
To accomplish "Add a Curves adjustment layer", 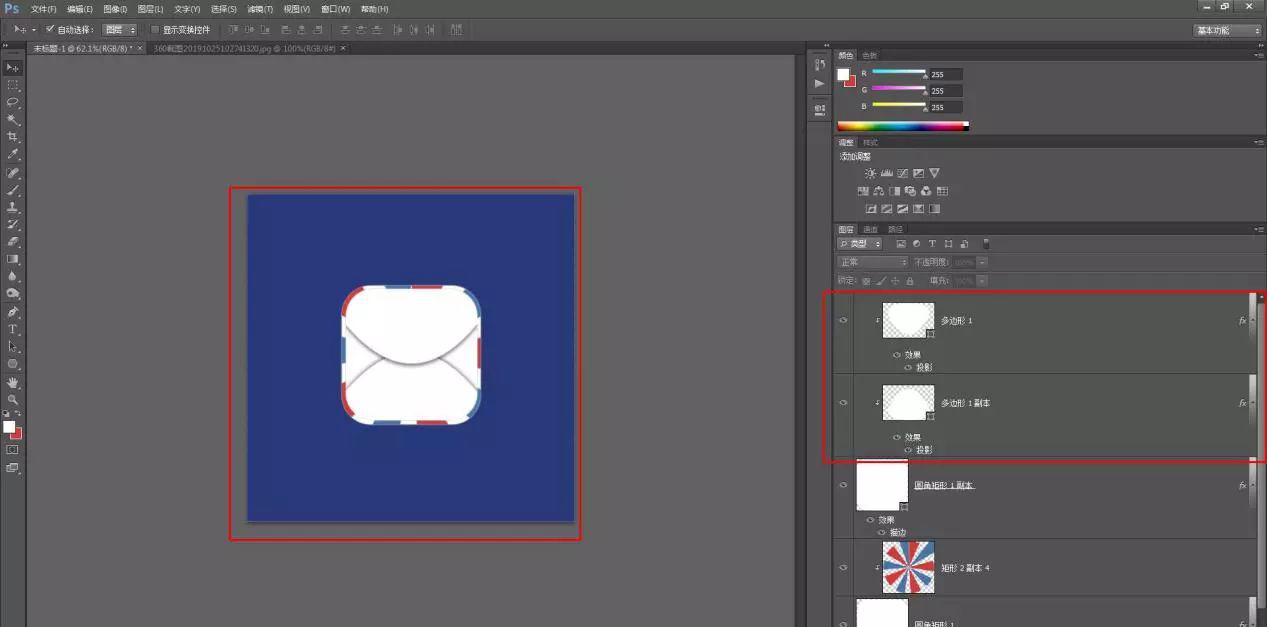I will pos(902,173).
